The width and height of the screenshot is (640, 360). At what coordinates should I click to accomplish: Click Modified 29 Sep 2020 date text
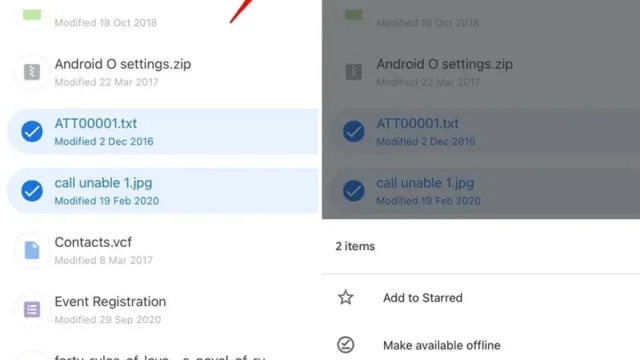108,320
